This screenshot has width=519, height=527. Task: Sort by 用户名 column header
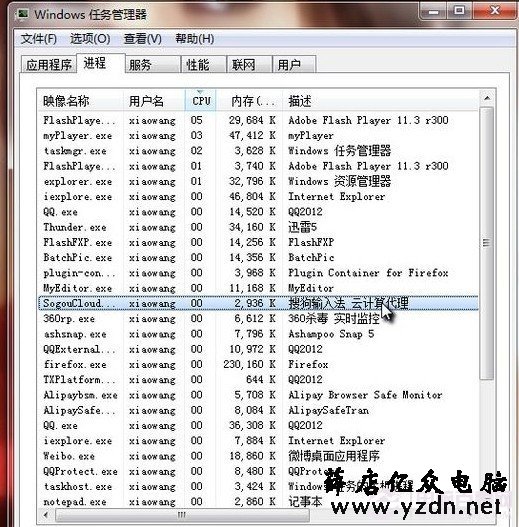pyautogui.click(x=154, y=101)
